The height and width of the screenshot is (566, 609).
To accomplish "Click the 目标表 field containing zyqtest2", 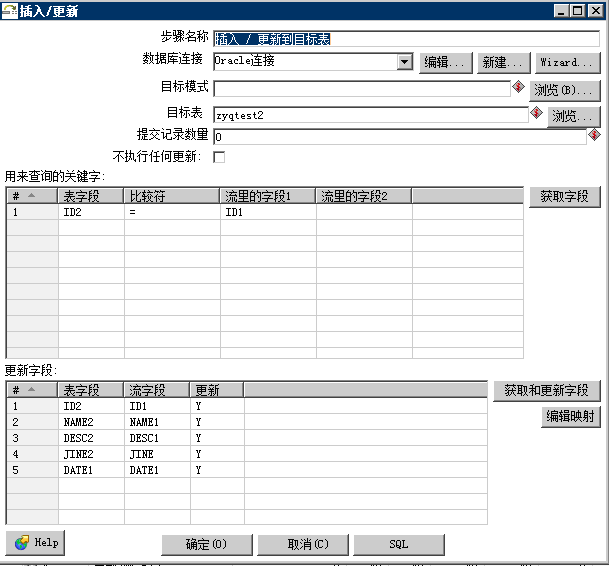I will pyautogui.click(x=371, y=115).
